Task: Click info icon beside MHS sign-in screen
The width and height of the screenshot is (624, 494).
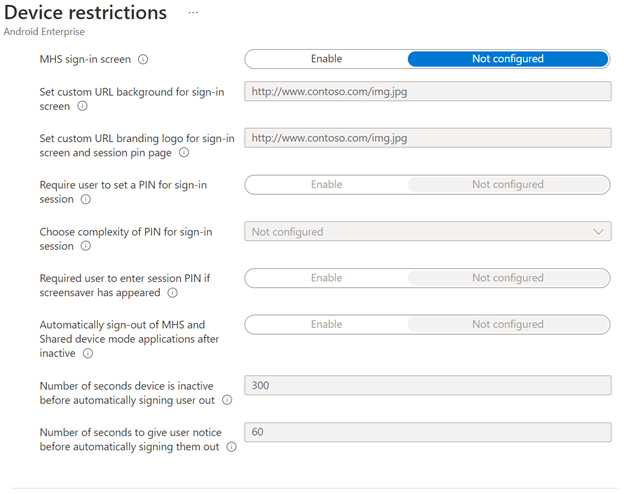Action: point(143,59)
